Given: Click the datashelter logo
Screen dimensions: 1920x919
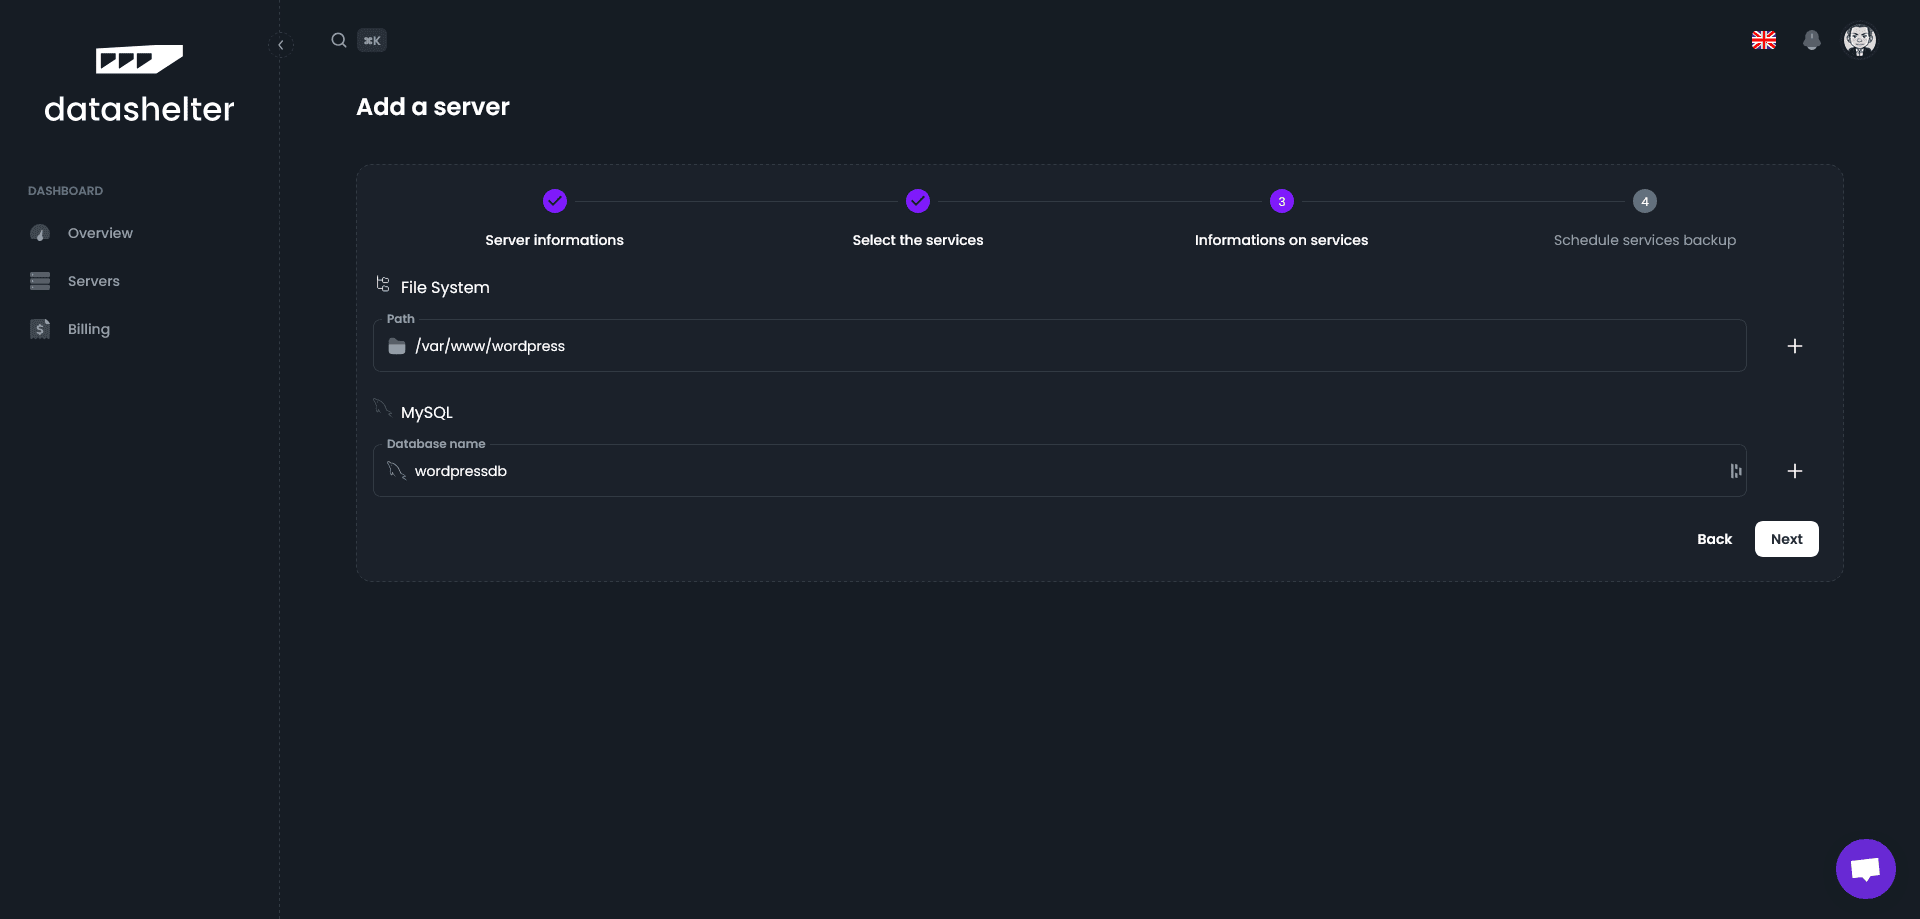Looking at the screenshot, I should click(x=139, y=85).
